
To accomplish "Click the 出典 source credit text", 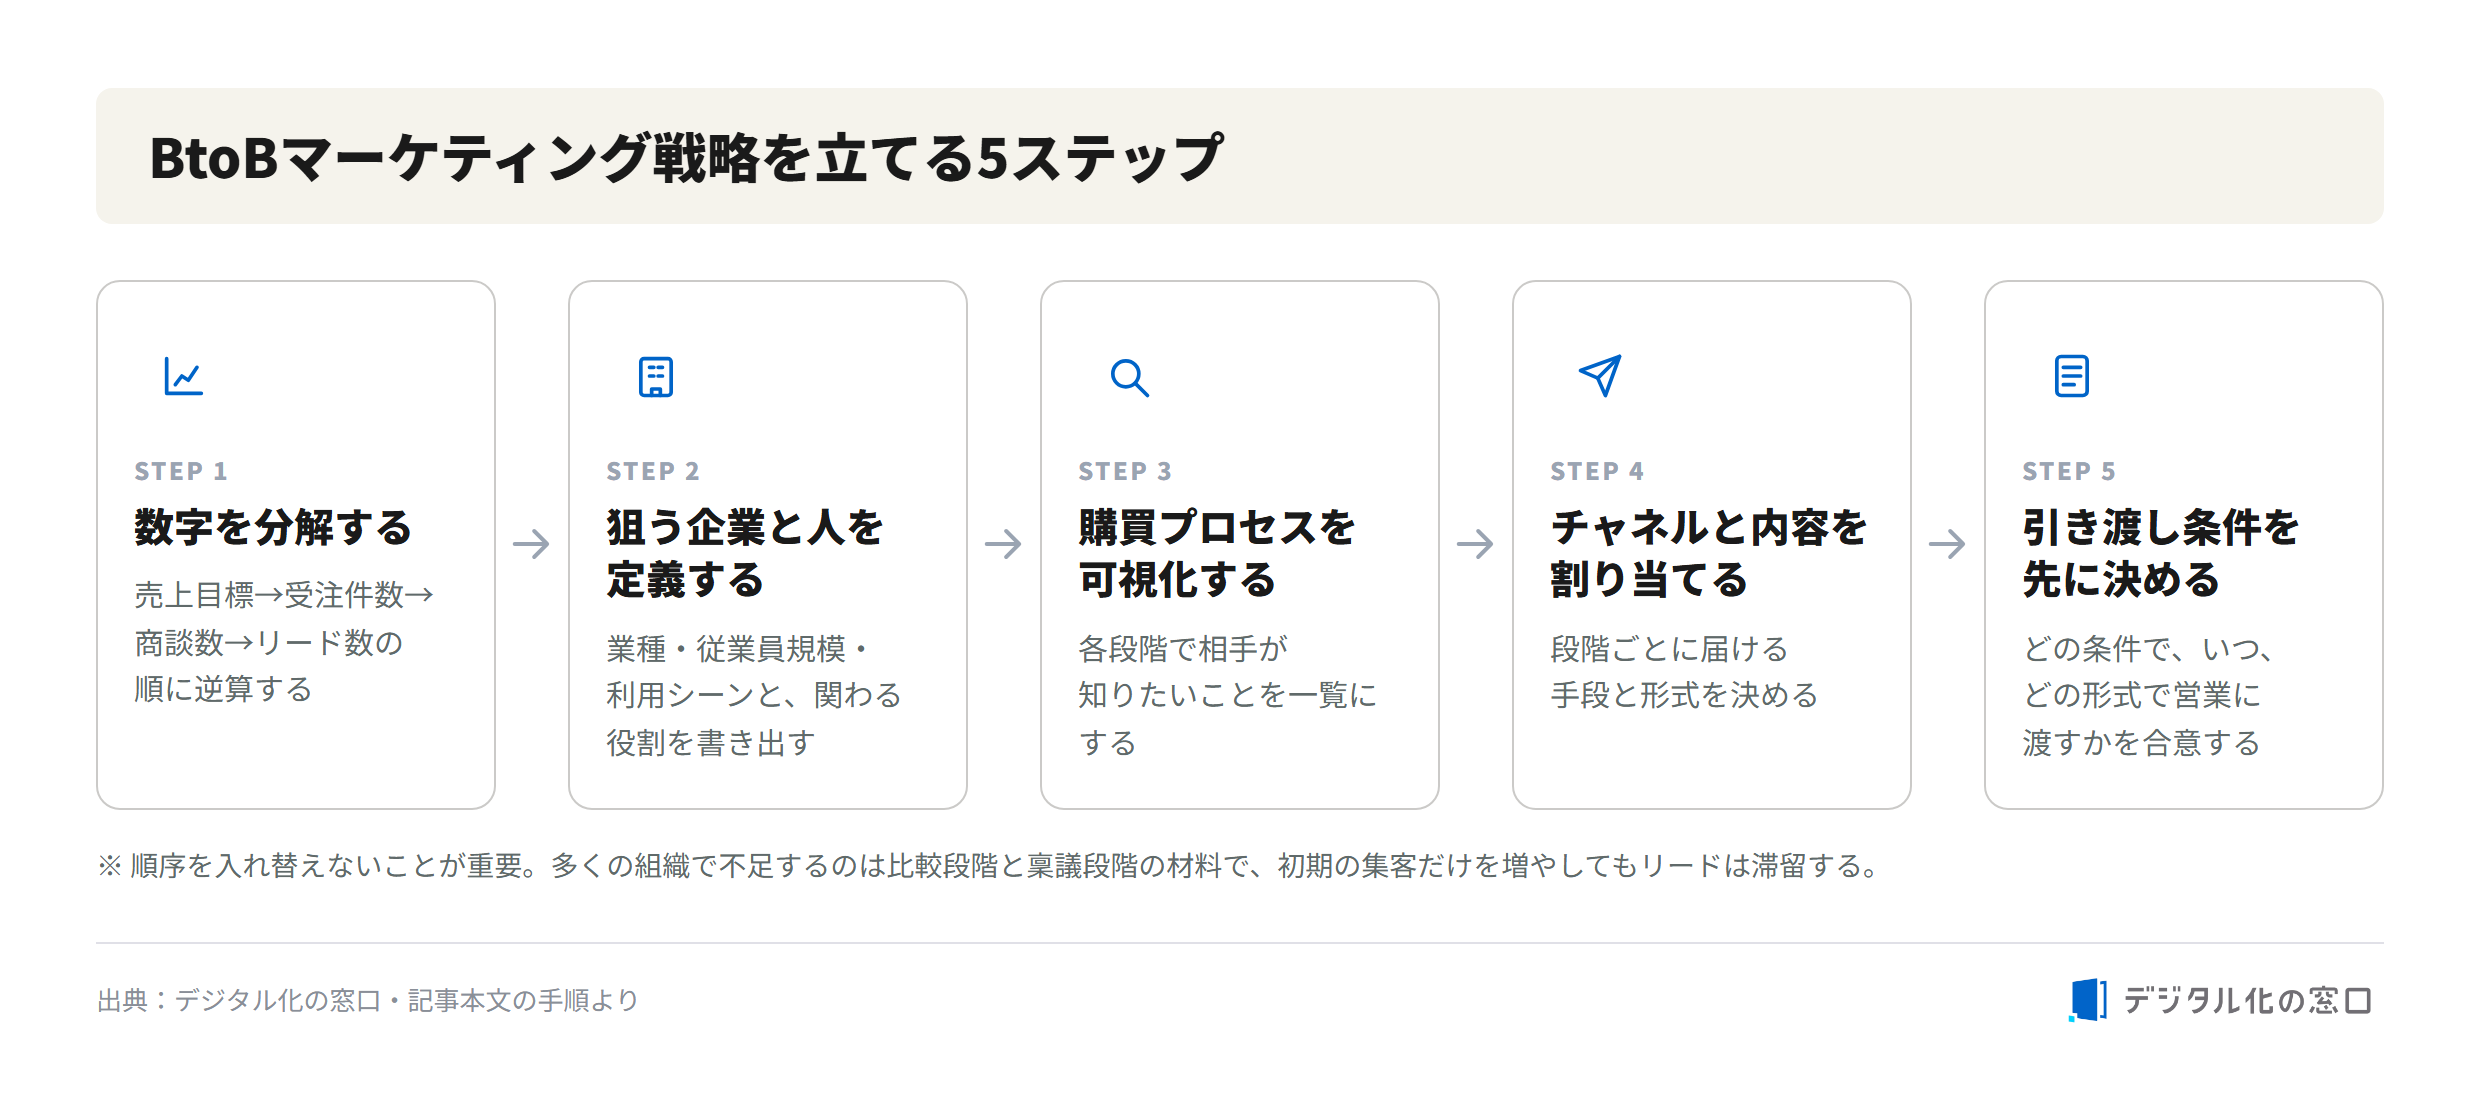I will [368, 1000].
